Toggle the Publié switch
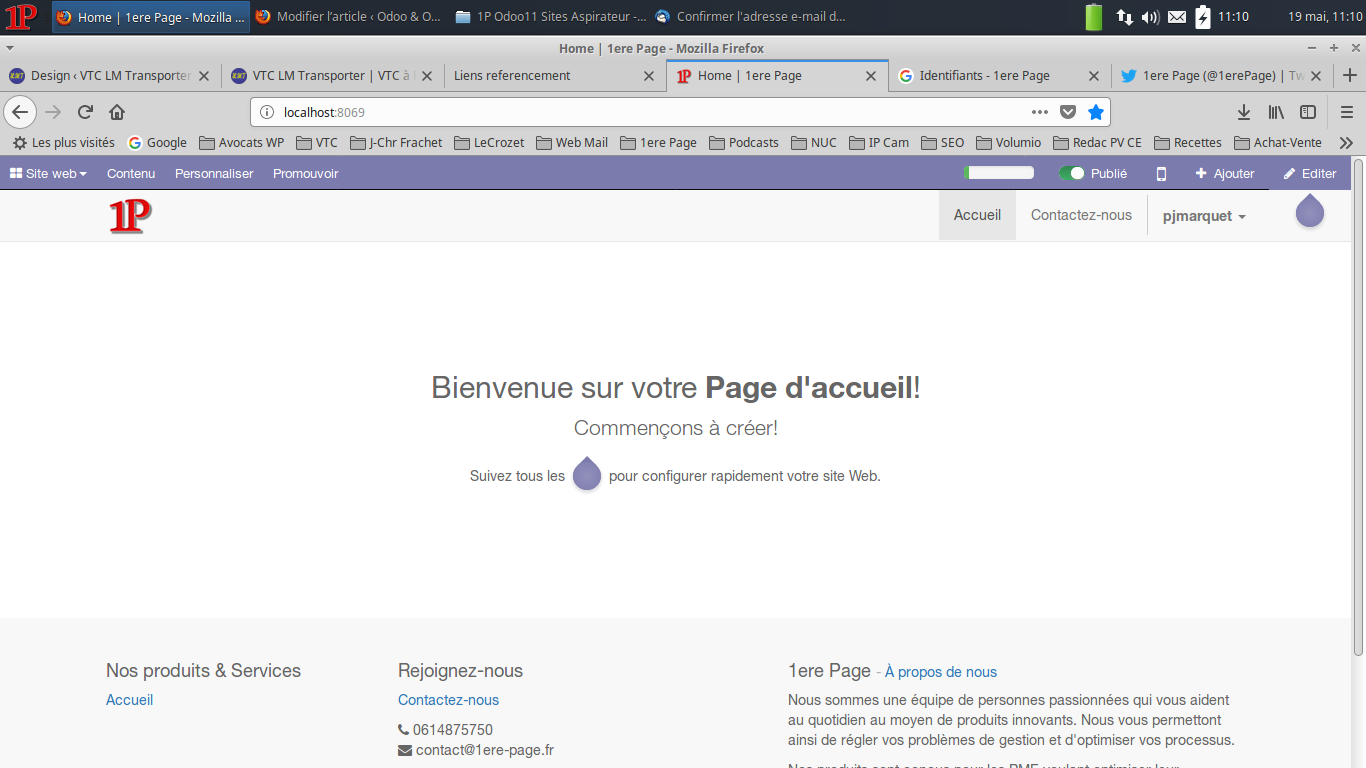This screenshot has width=1366, height=768. click(x=1072, y=173)
